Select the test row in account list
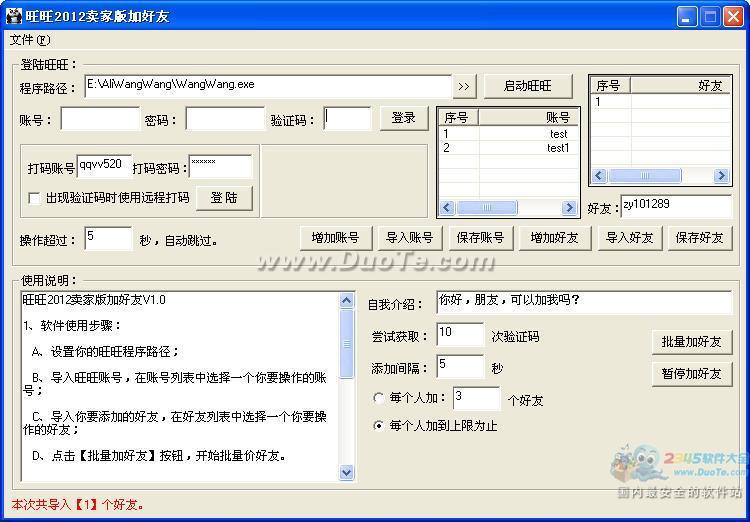 (x=507, y=134)
